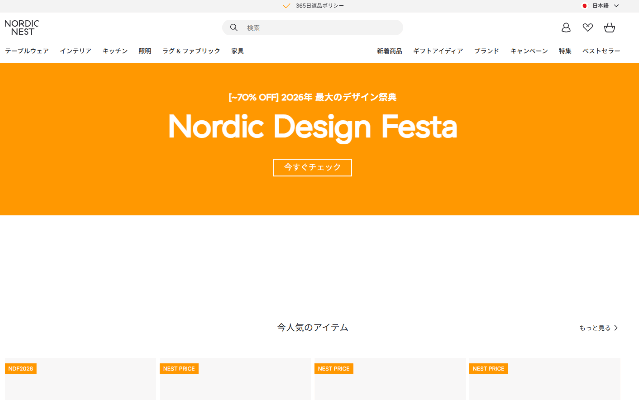Click the Japan flag icon
639x400 pixels.
coord(584,6)
